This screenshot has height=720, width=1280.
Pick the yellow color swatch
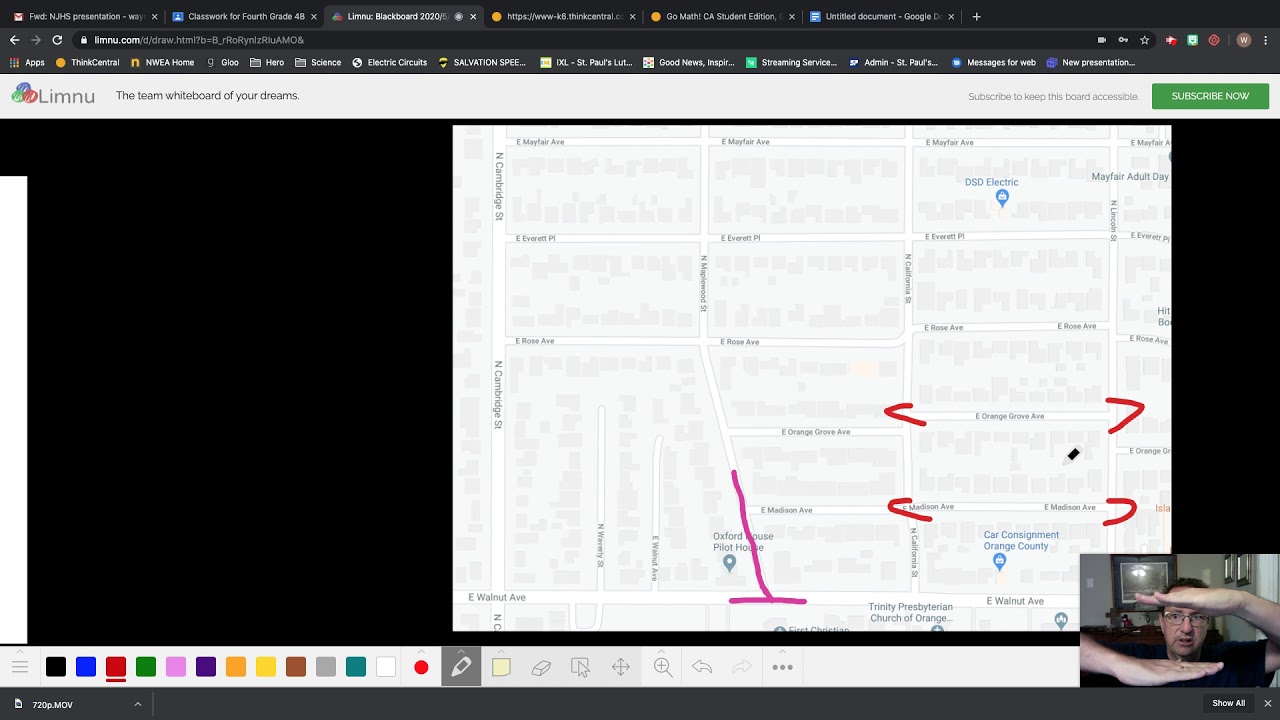tap(266, 667)
